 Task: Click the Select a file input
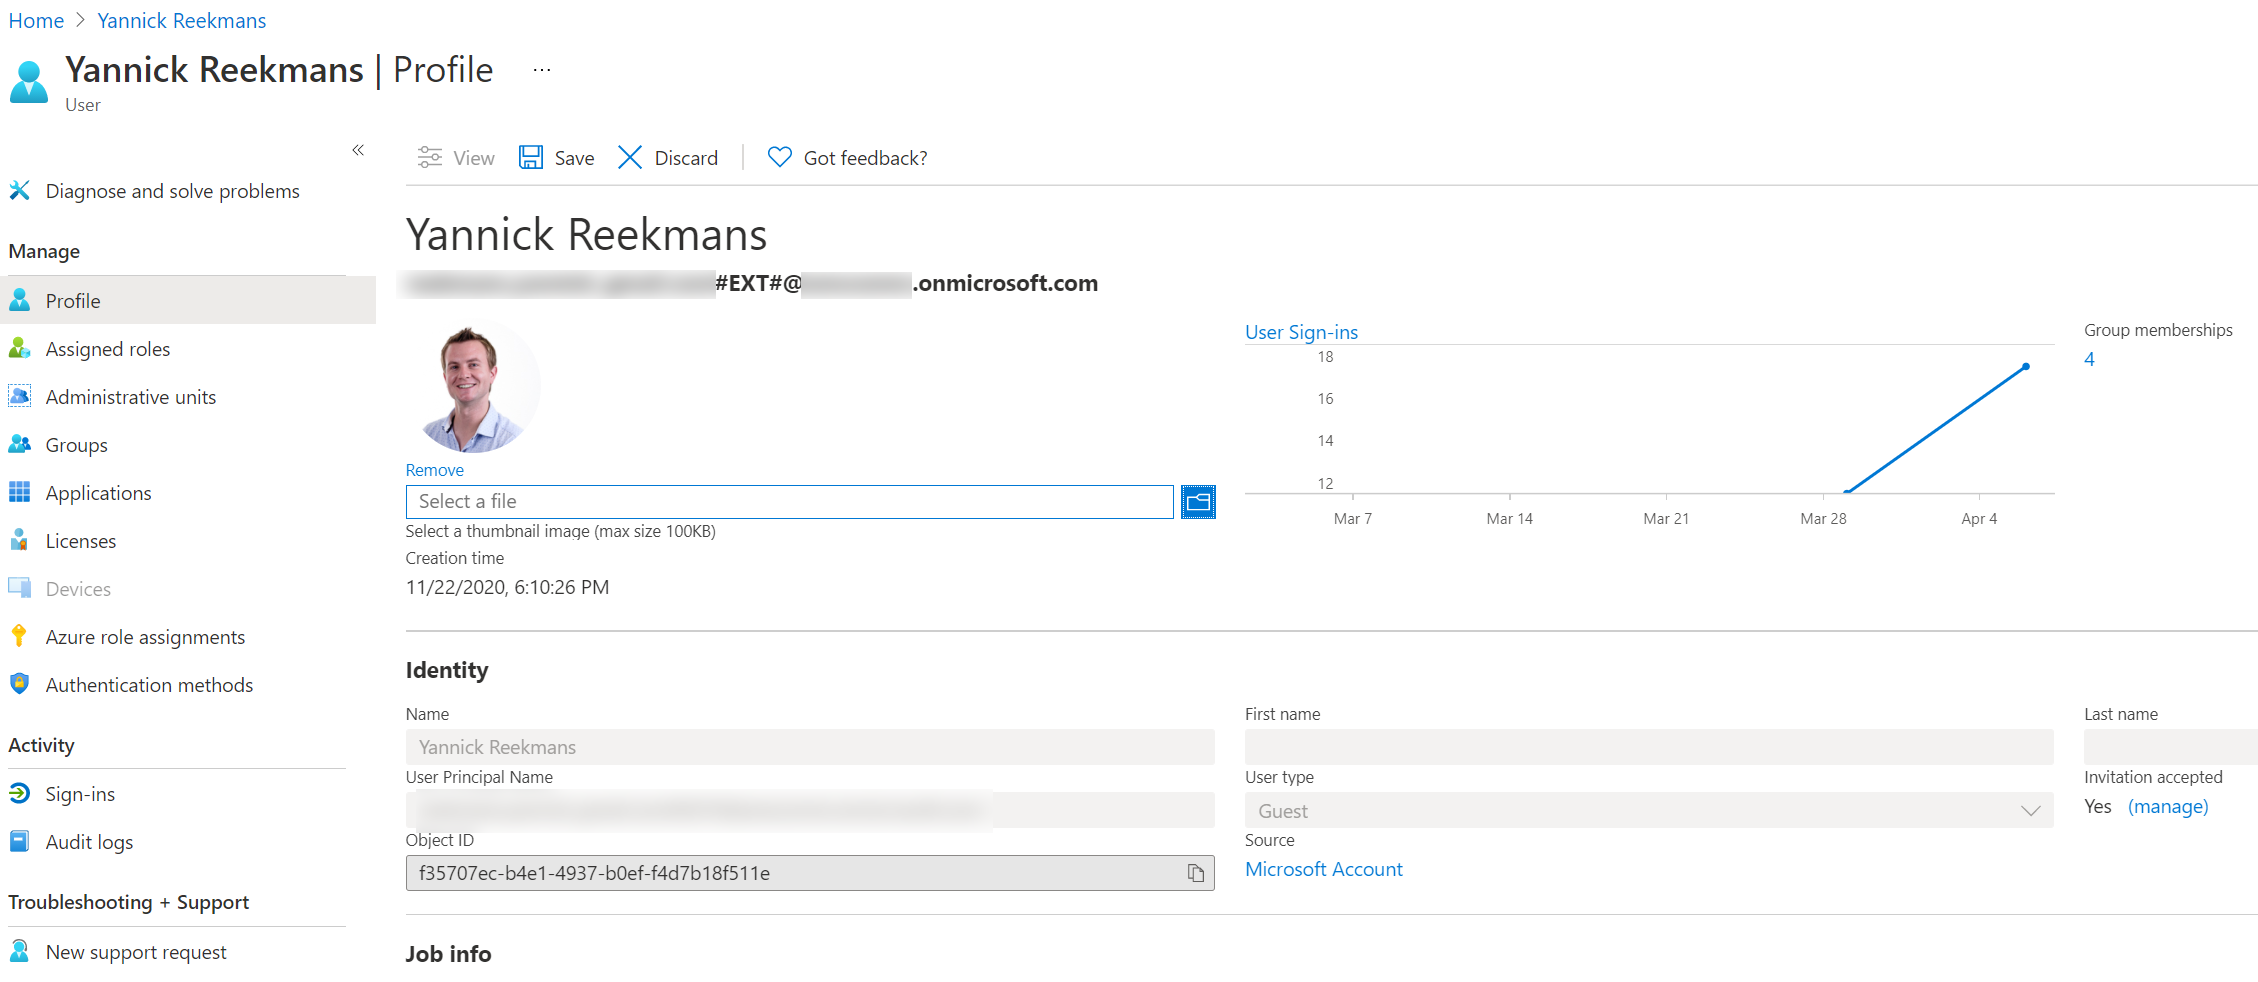tap(789, 502)
